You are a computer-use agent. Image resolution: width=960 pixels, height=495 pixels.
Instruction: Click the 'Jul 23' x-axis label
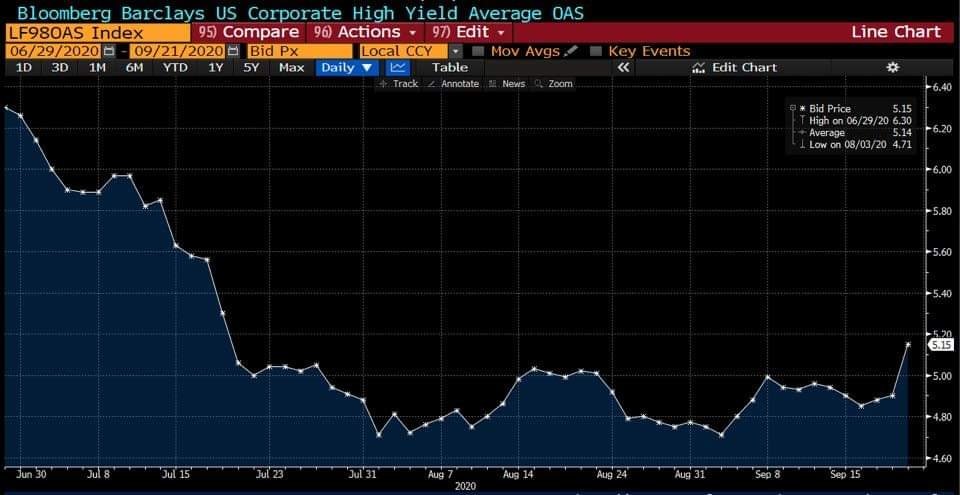(269, 474)
